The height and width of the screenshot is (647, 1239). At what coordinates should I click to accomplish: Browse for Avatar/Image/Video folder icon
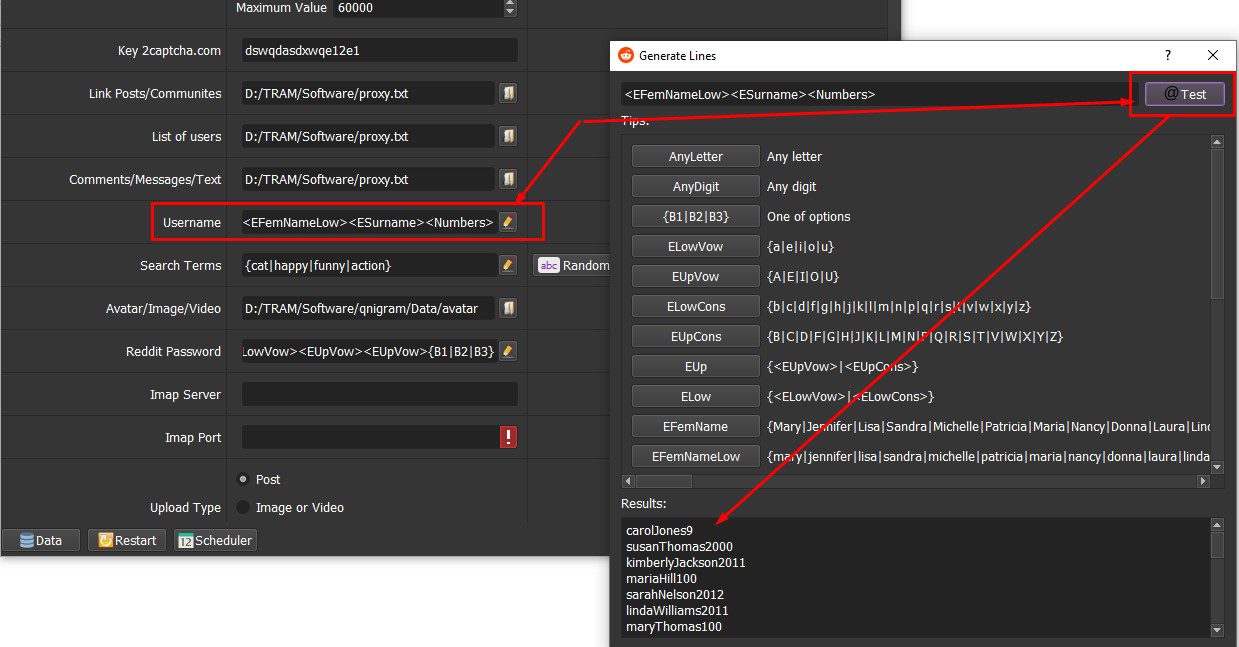pyautogui.click(x=508, y=308)
